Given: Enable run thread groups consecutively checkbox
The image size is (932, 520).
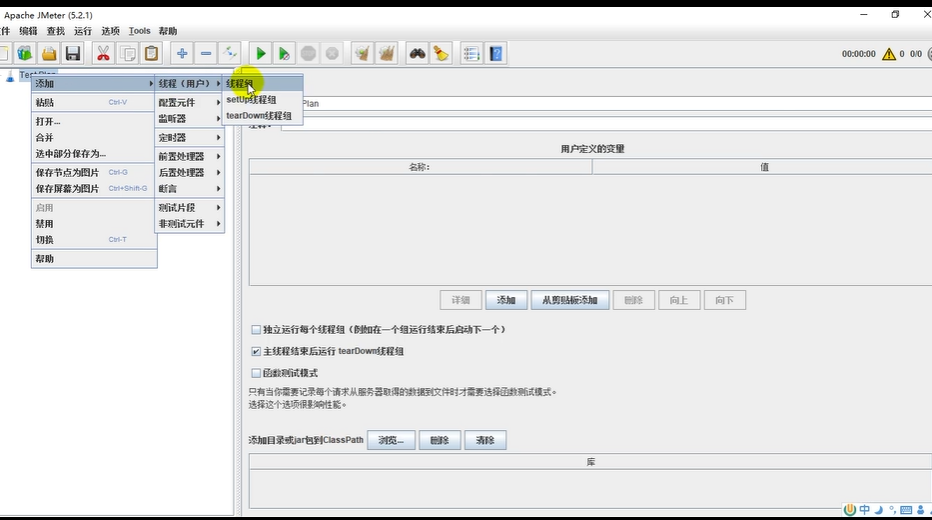Looking at the screenshot, I should tap(256, 329).
